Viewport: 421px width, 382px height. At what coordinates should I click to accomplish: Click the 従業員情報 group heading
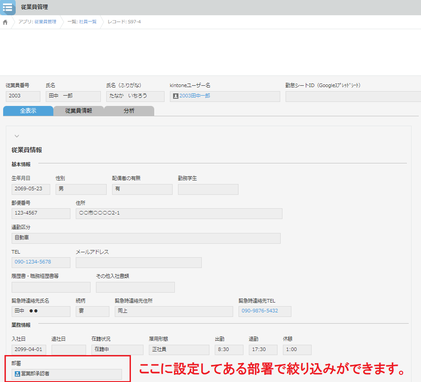[x=27, y=150]
